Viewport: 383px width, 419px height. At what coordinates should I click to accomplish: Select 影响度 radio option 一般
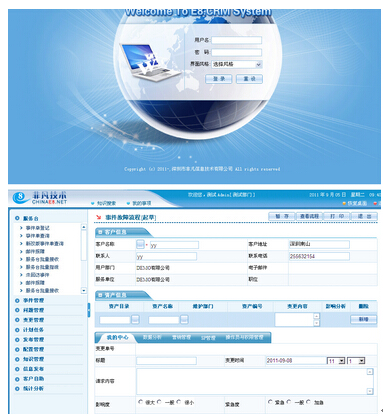point(160,402)
